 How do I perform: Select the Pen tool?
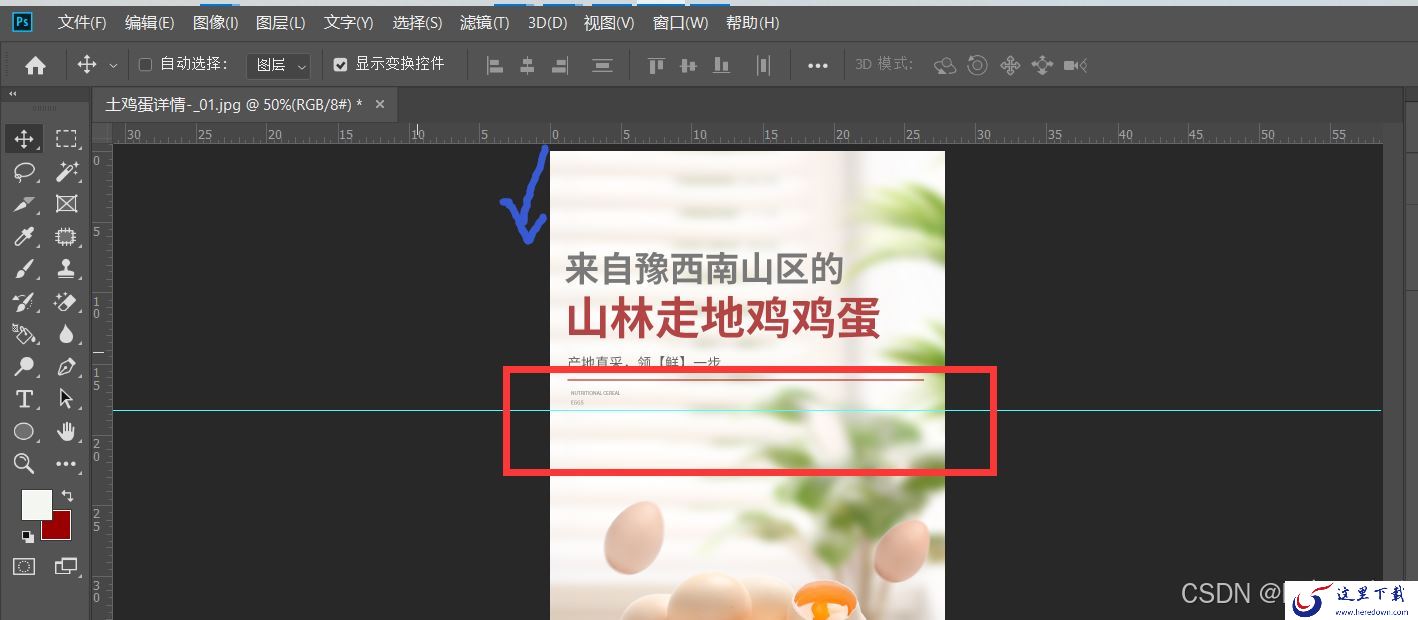(x=66, y=367)
